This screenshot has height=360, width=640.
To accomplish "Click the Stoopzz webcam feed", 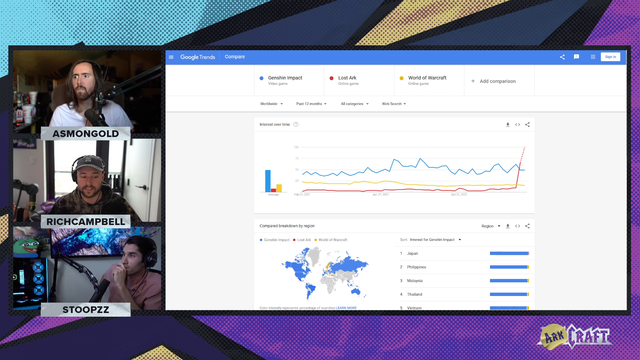I will point(87,268).
